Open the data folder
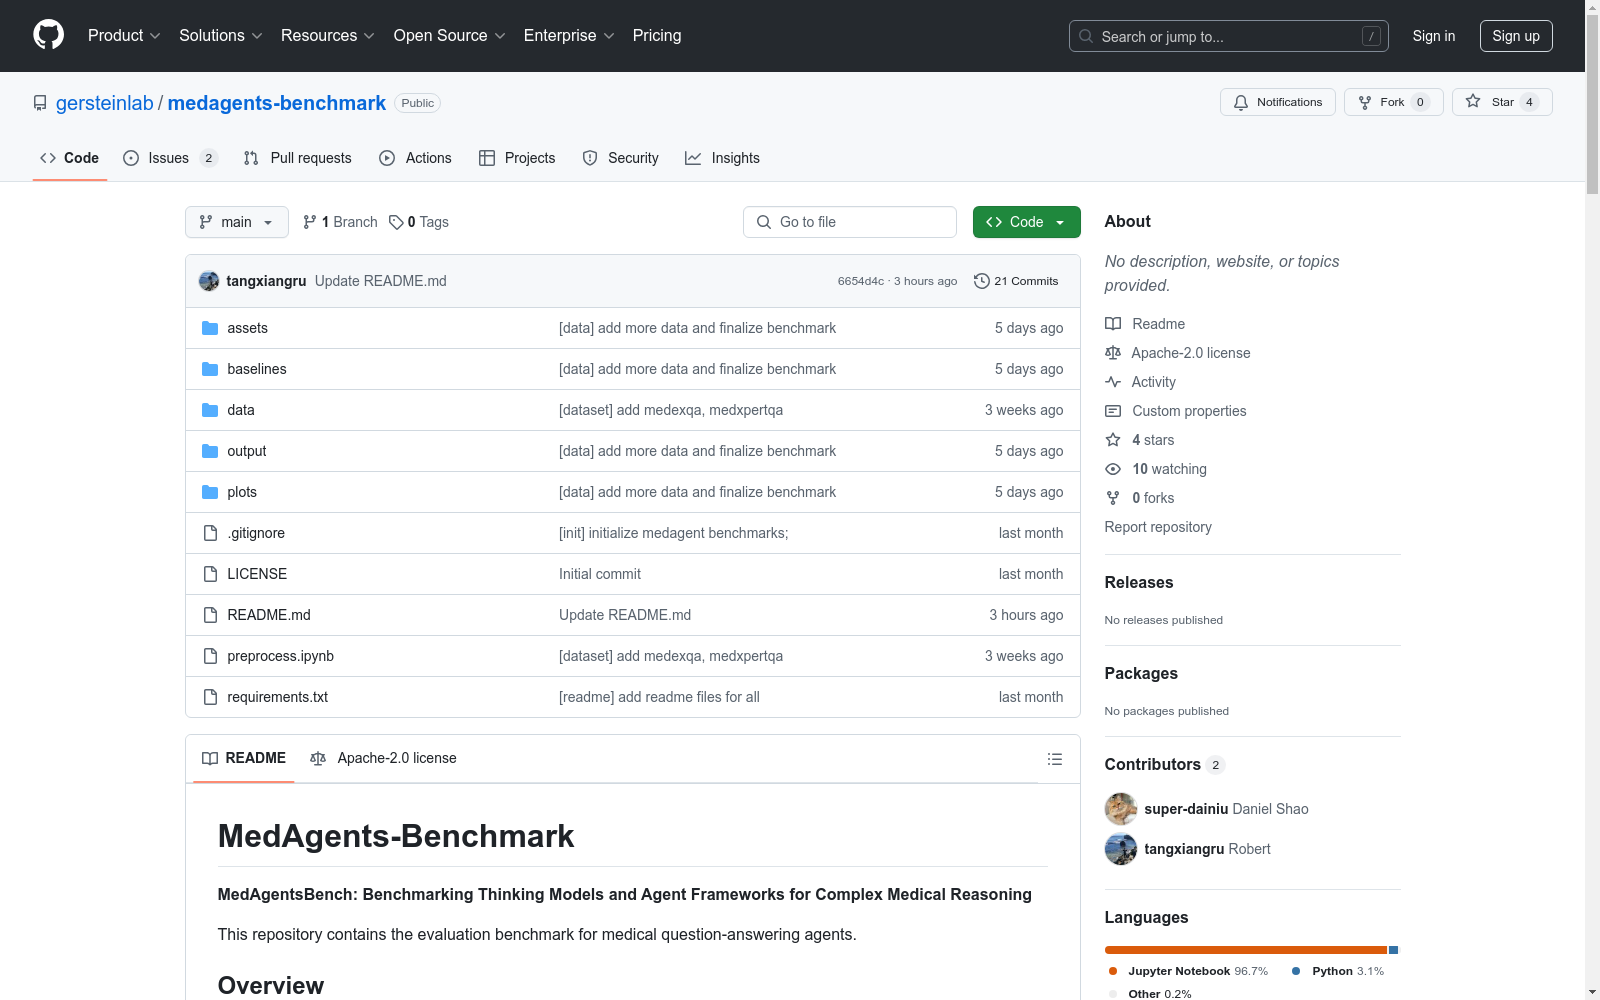 tap(241, 410)
